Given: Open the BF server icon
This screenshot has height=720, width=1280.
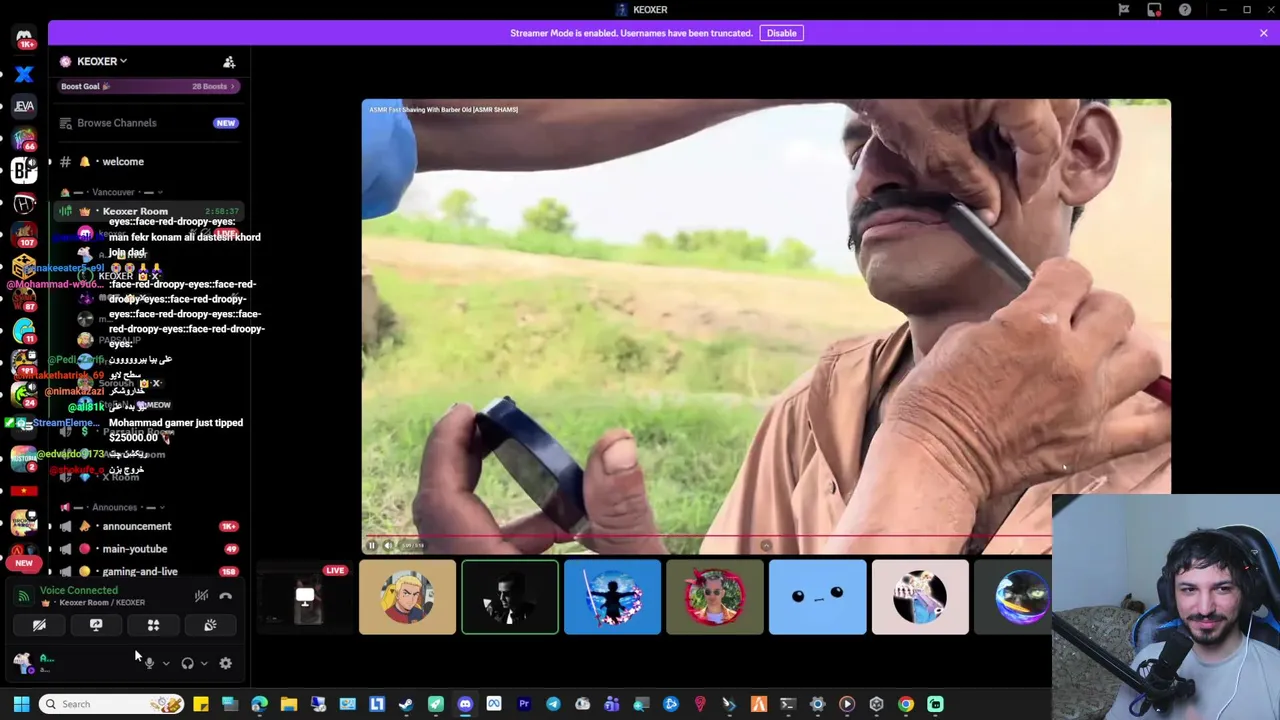Looking at the screenshot, I should (x=24, y=170).
